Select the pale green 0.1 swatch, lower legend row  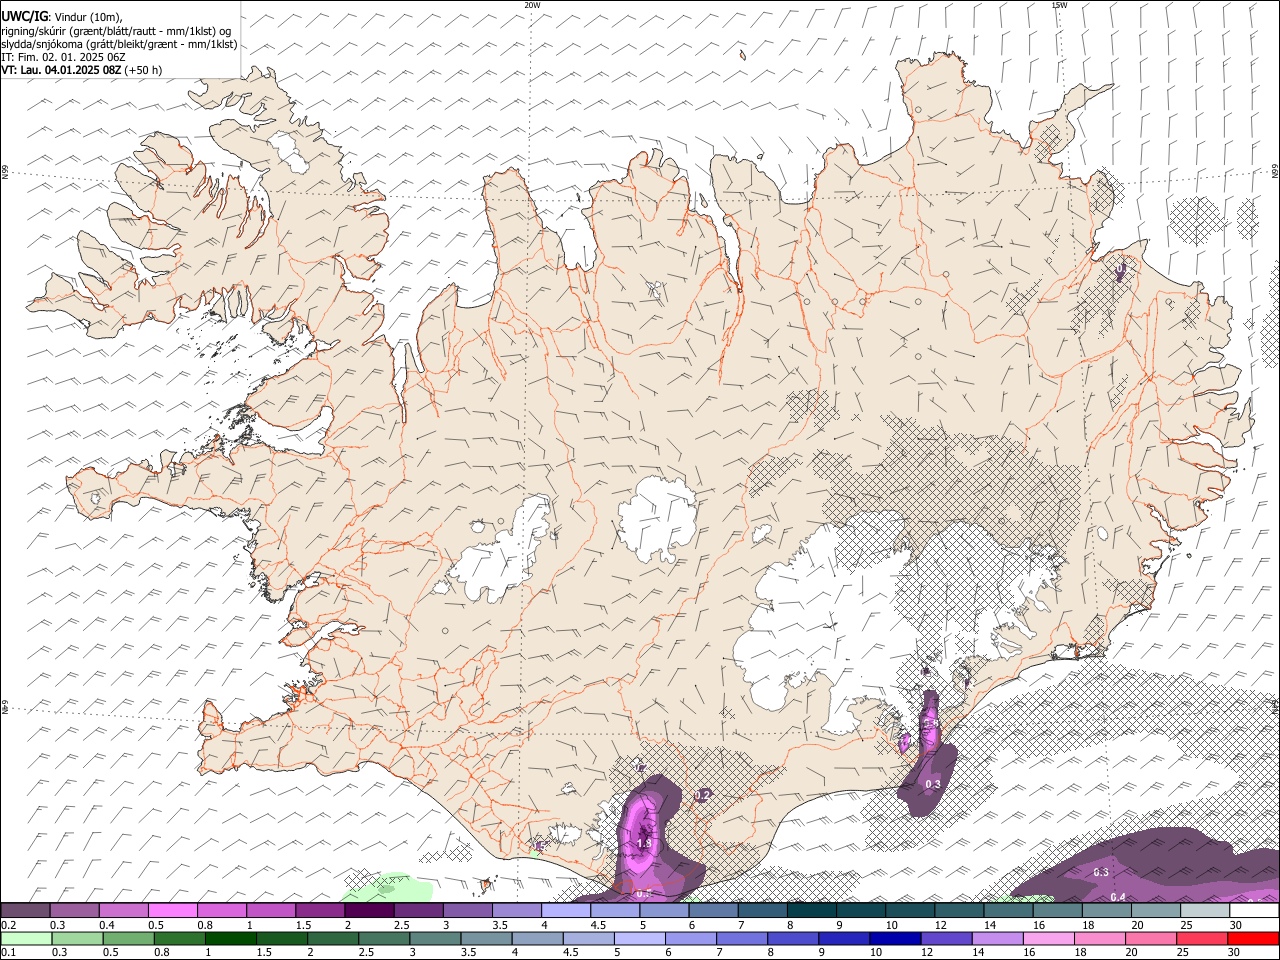[26, 939]
